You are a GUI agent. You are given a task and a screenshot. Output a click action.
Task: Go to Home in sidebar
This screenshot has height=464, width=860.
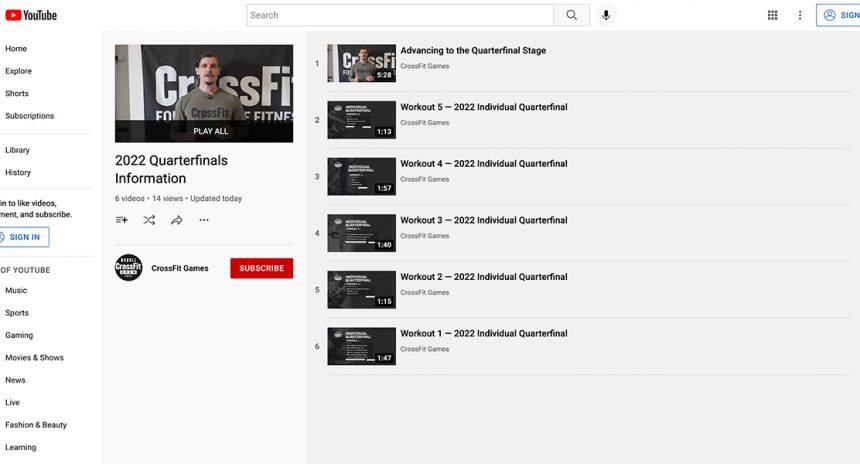16,49
